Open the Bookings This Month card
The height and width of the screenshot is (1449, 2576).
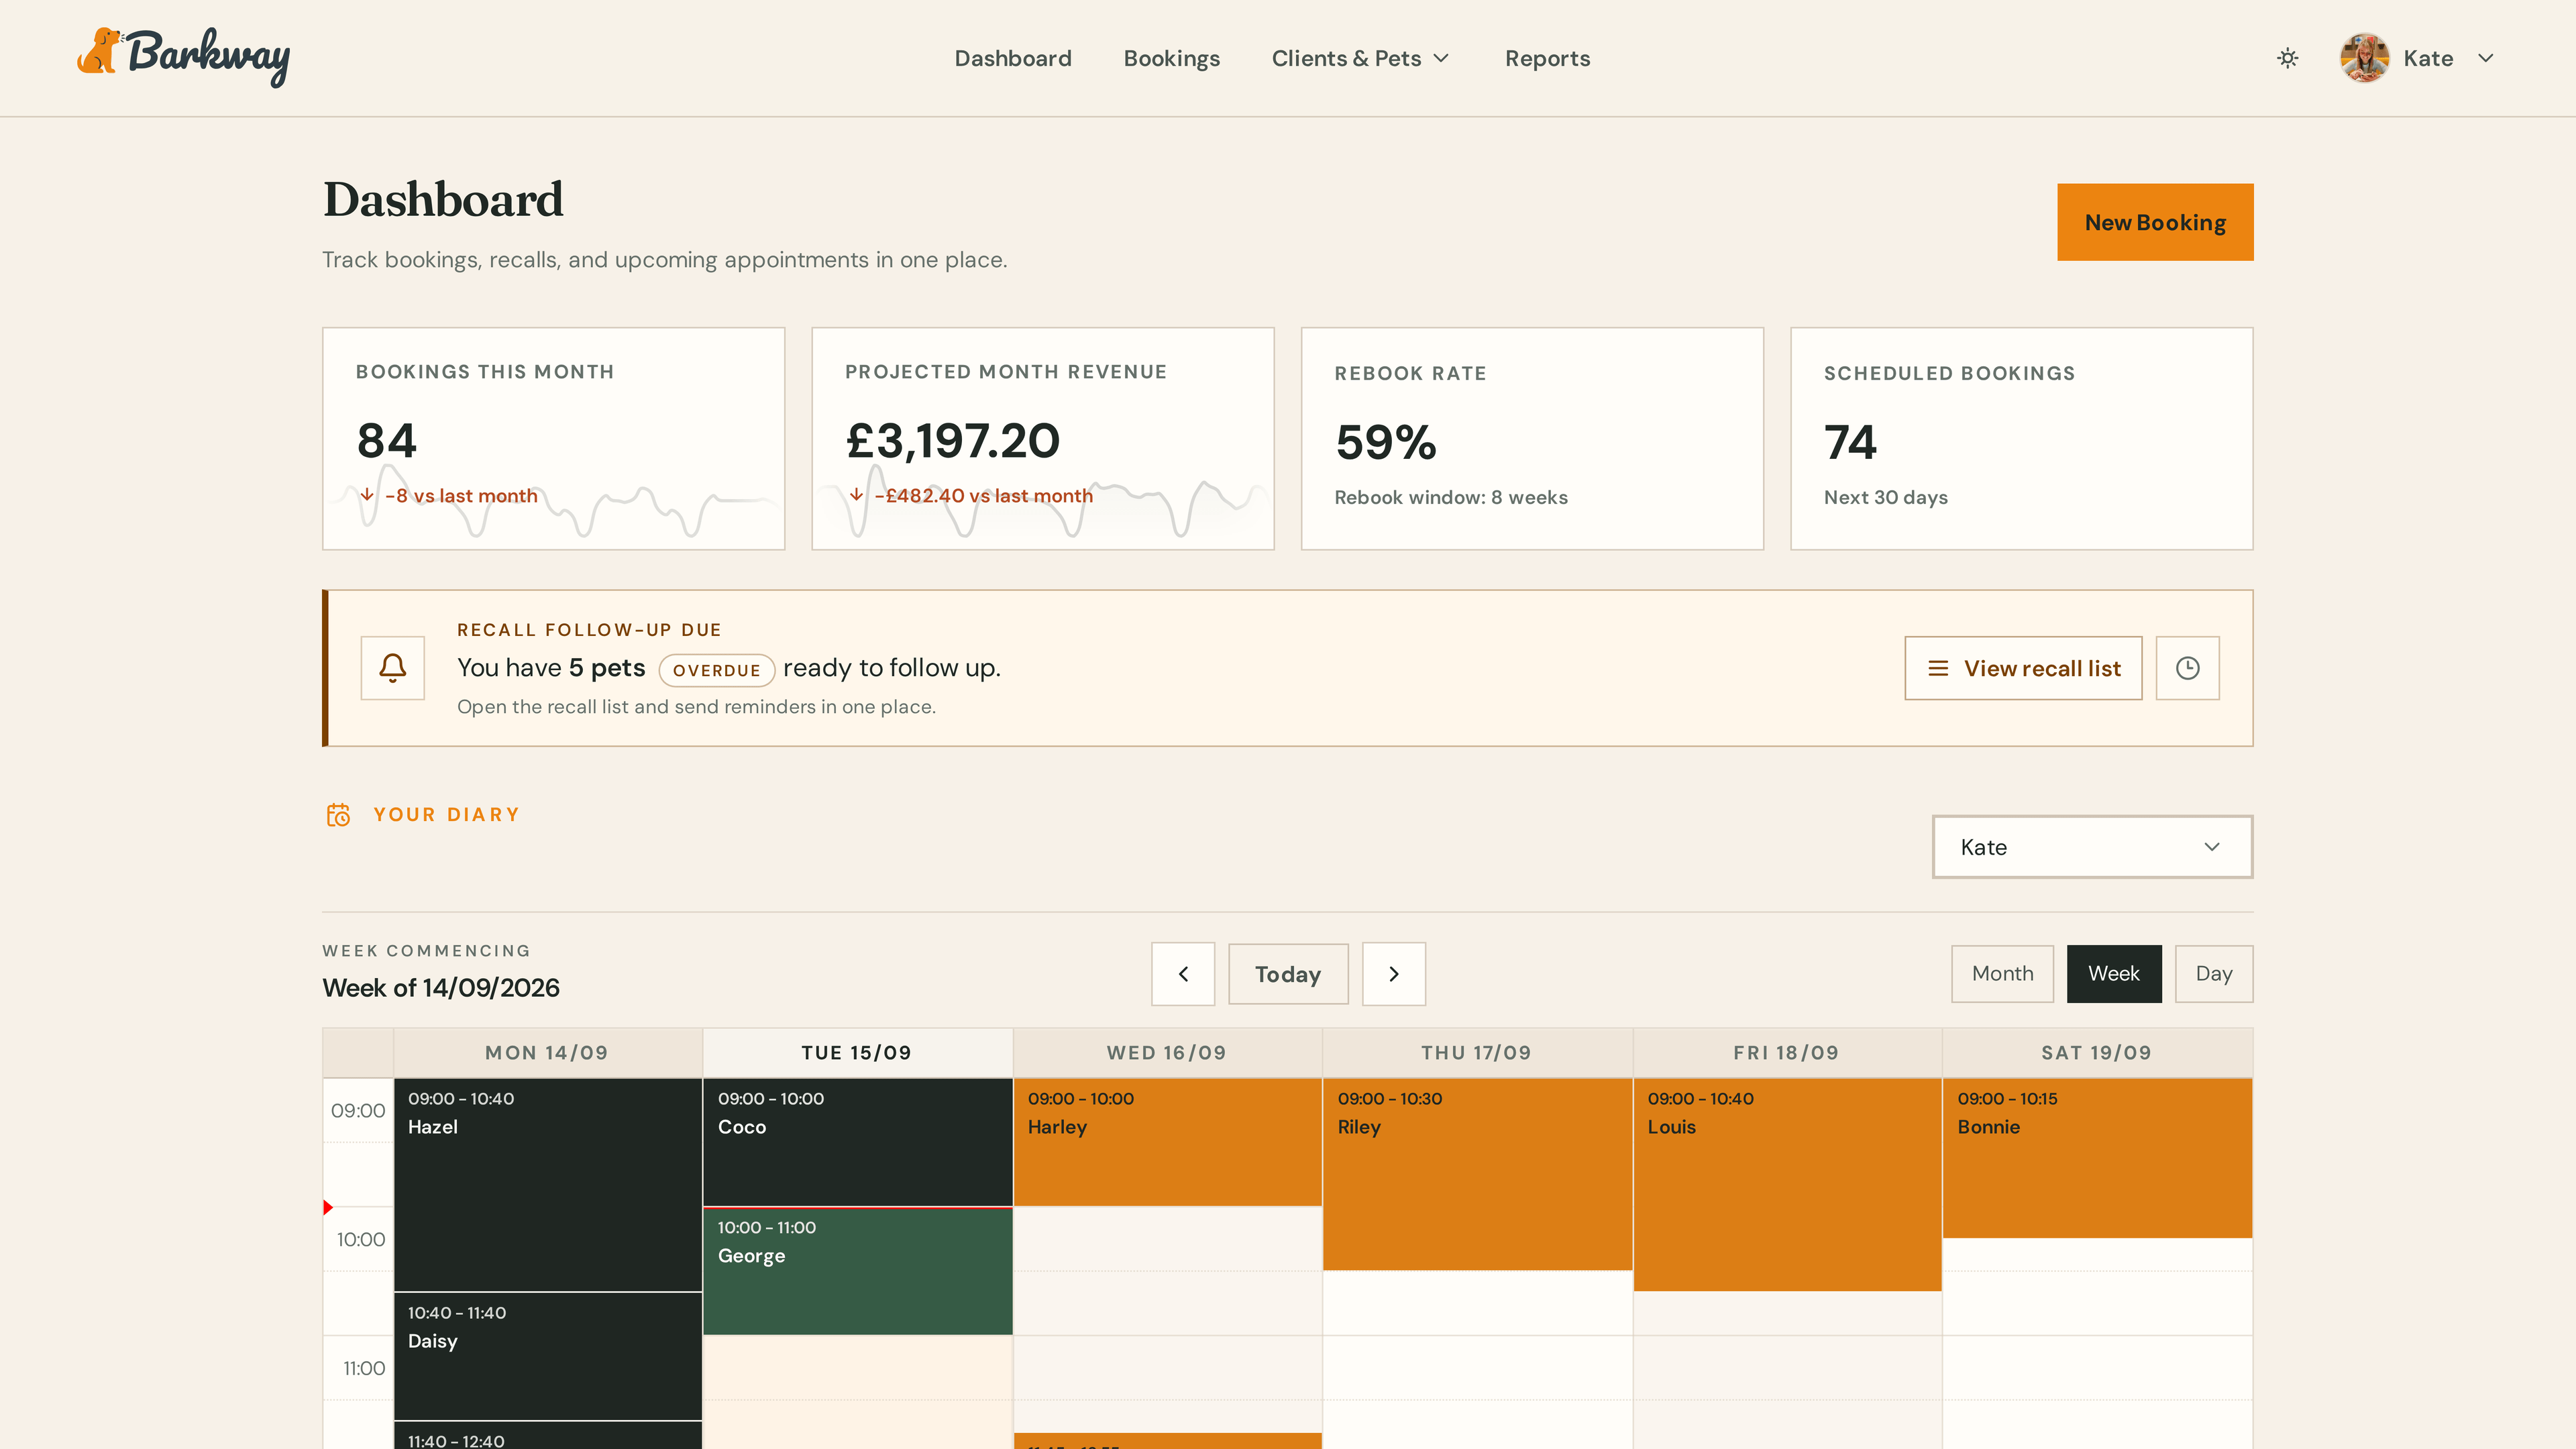point(553,438)
